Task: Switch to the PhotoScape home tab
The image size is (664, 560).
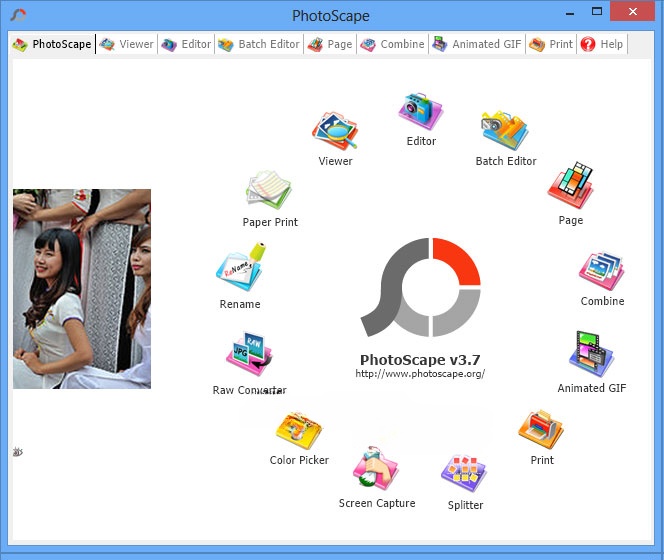Action: click(x=52, y=44)
